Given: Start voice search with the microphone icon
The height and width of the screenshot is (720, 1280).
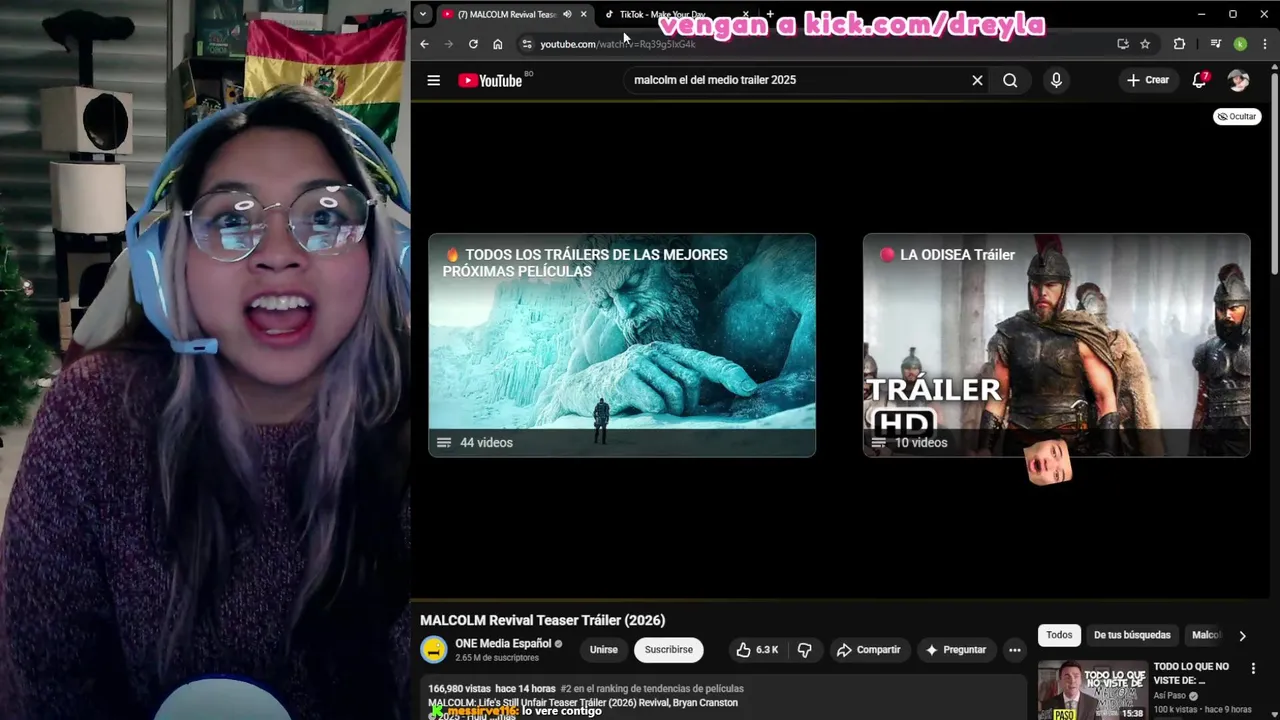Looking at the screenshot, I should (1056, 80).
